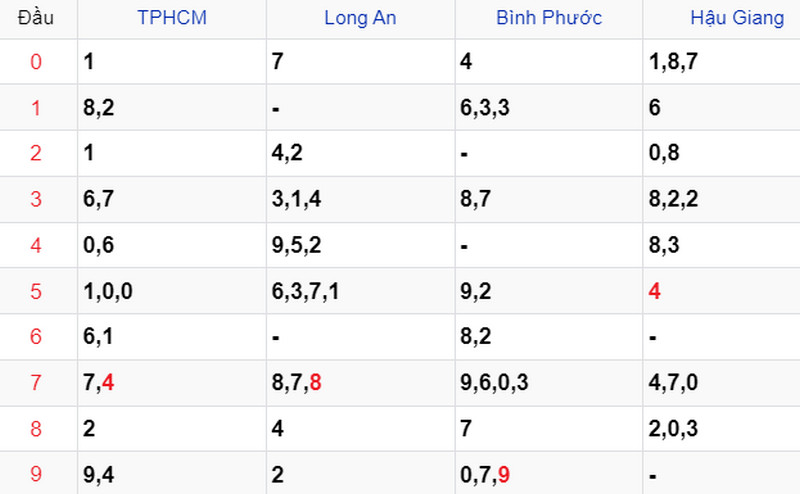800x494 pixels.
Task: Select the red row label 0
Action: click(36, 62)
